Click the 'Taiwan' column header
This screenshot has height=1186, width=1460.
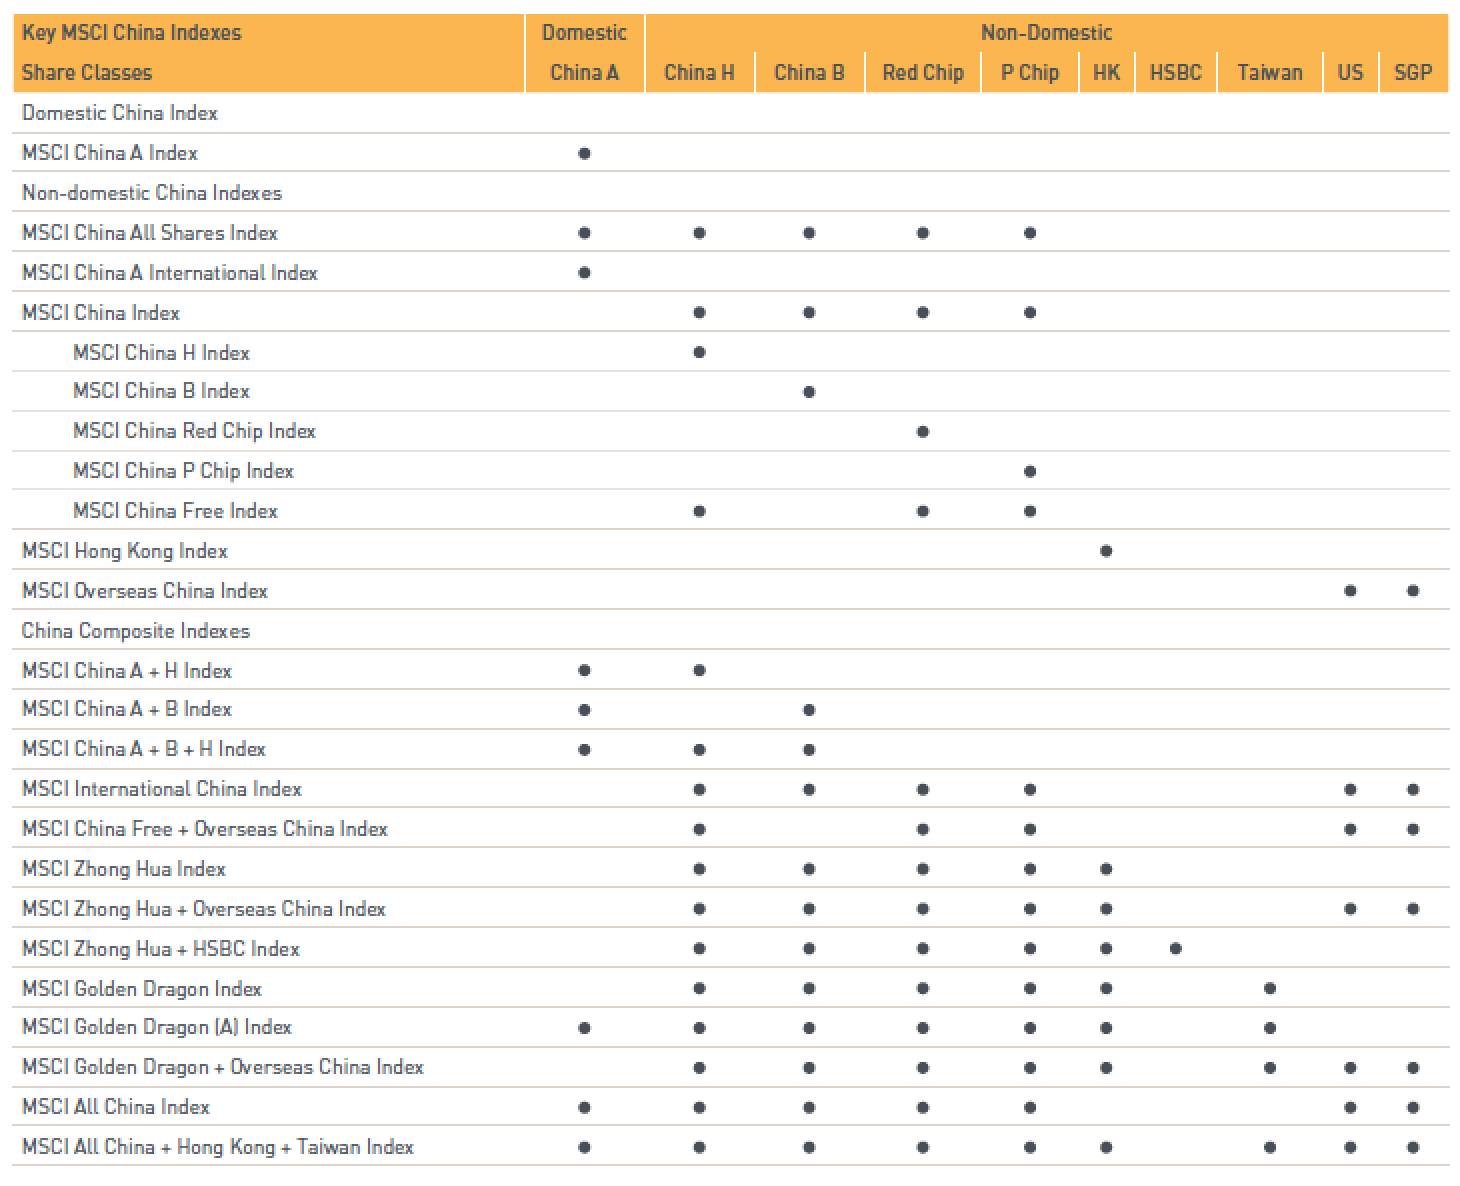click(x=1270, y=73)
